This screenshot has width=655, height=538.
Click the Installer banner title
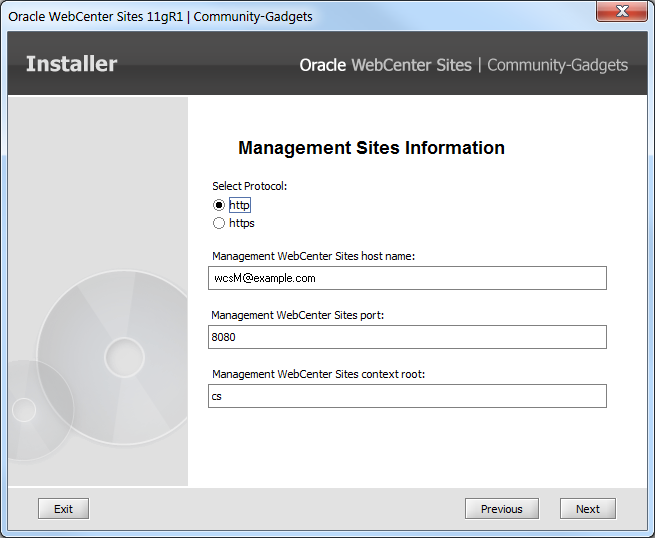point(71,64)
